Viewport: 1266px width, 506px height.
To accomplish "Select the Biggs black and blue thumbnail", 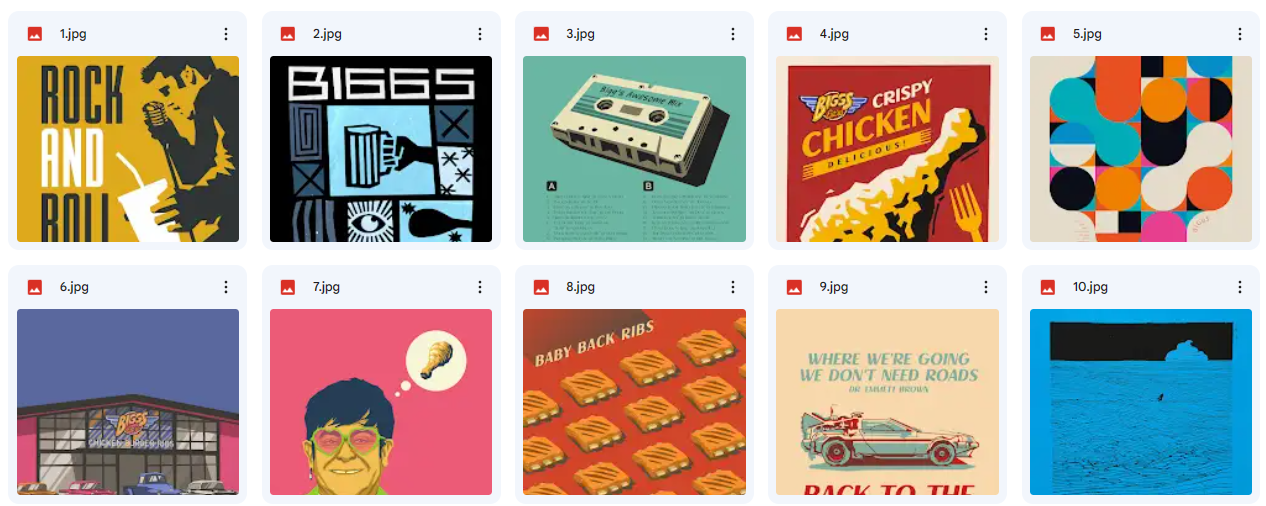I will 381,149.
